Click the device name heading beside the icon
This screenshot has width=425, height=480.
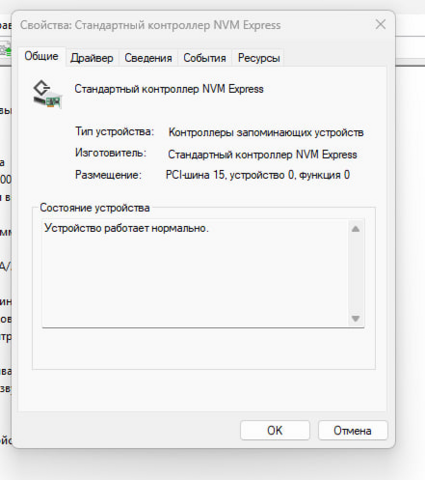(x=169, y=89)
